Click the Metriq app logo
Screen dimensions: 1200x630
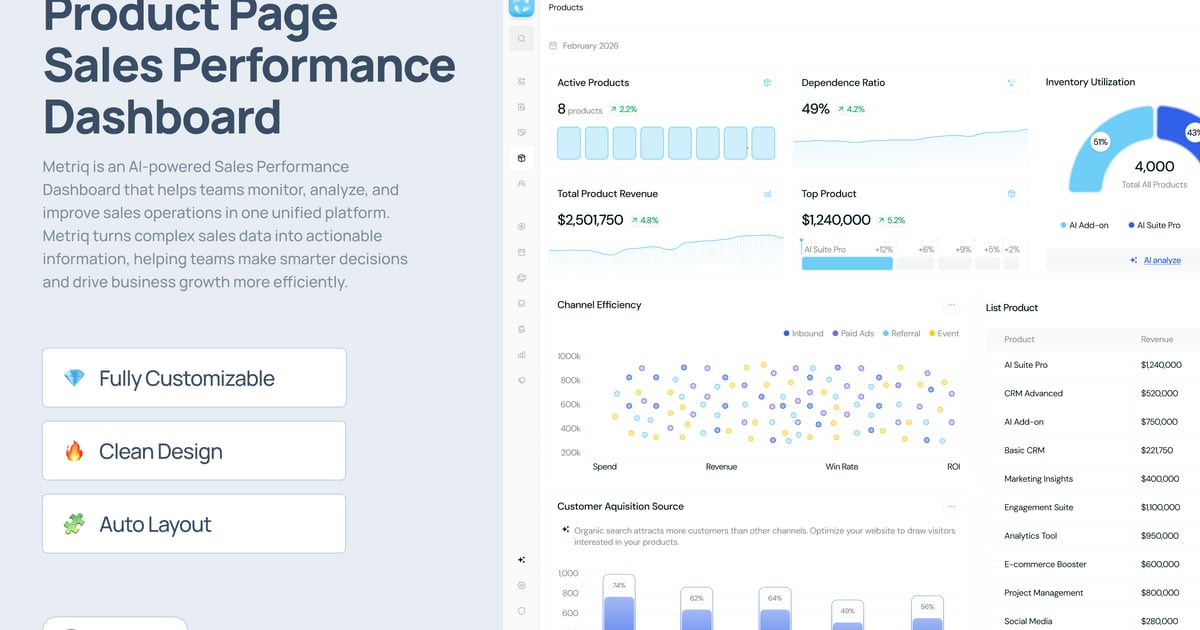521,7
